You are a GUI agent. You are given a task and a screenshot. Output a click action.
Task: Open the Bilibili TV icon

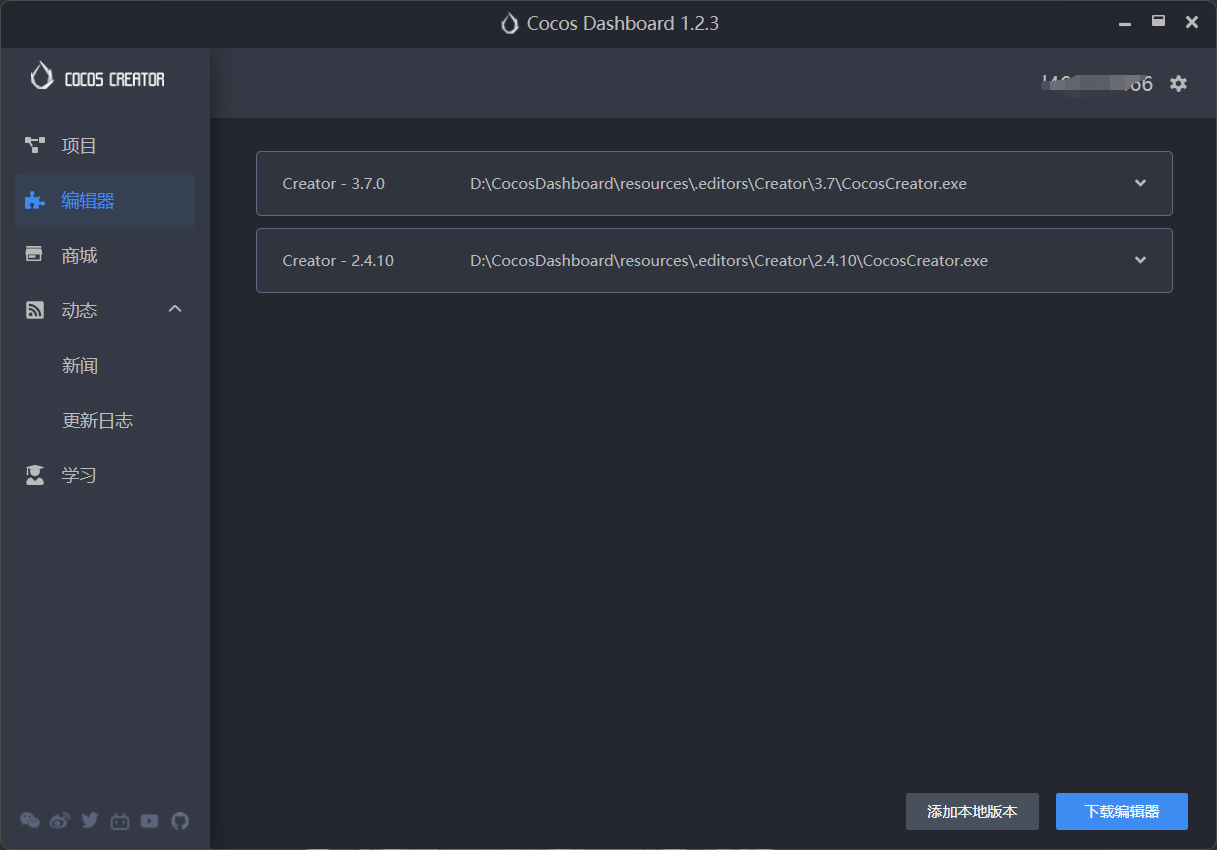[x=120, y=821]
